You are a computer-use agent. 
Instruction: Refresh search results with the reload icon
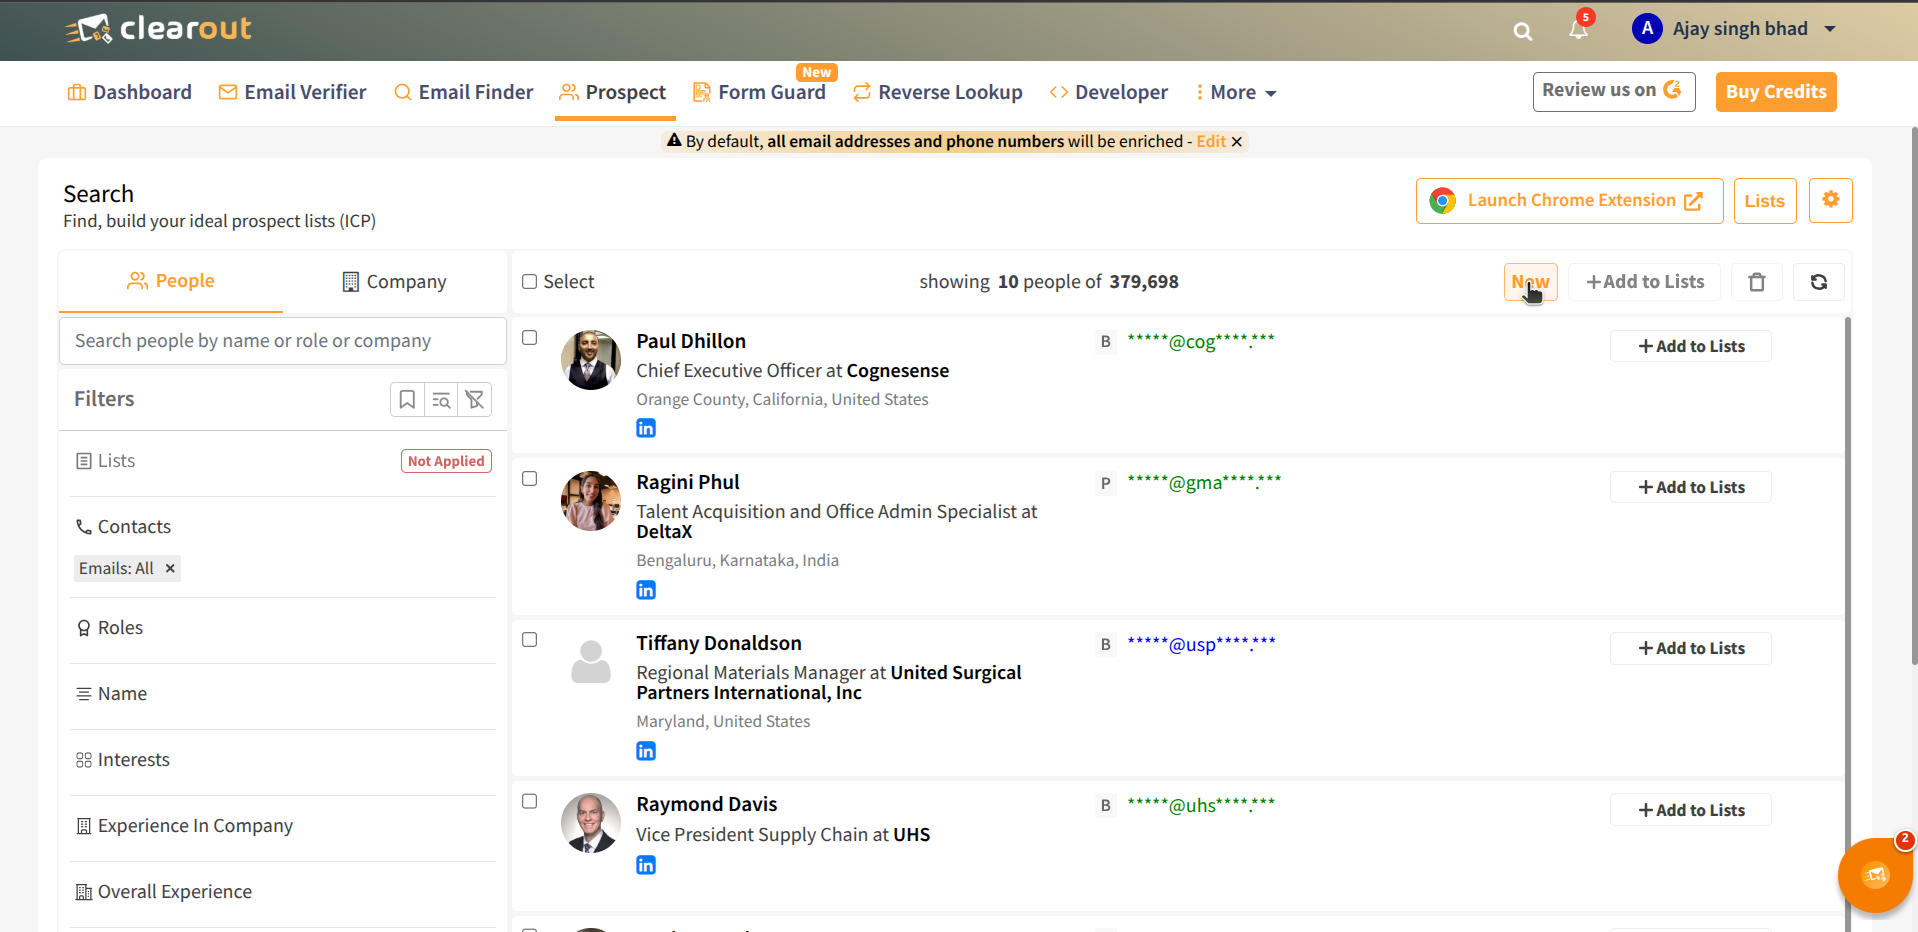pos(1818,282)
